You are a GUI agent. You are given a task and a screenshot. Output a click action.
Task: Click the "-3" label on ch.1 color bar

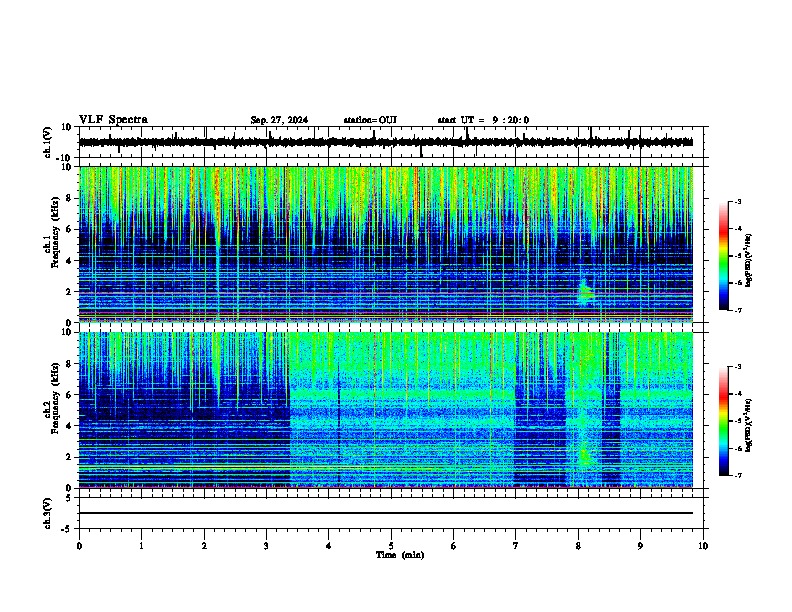tap(737, 201)
